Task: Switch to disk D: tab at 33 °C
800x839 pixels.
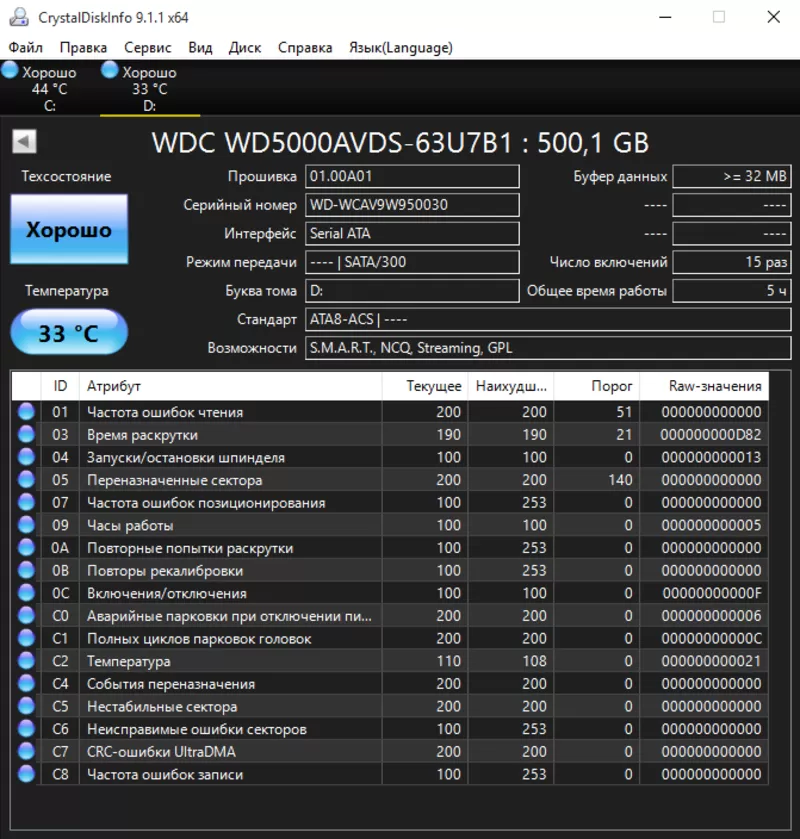Action: click(149, 89)
